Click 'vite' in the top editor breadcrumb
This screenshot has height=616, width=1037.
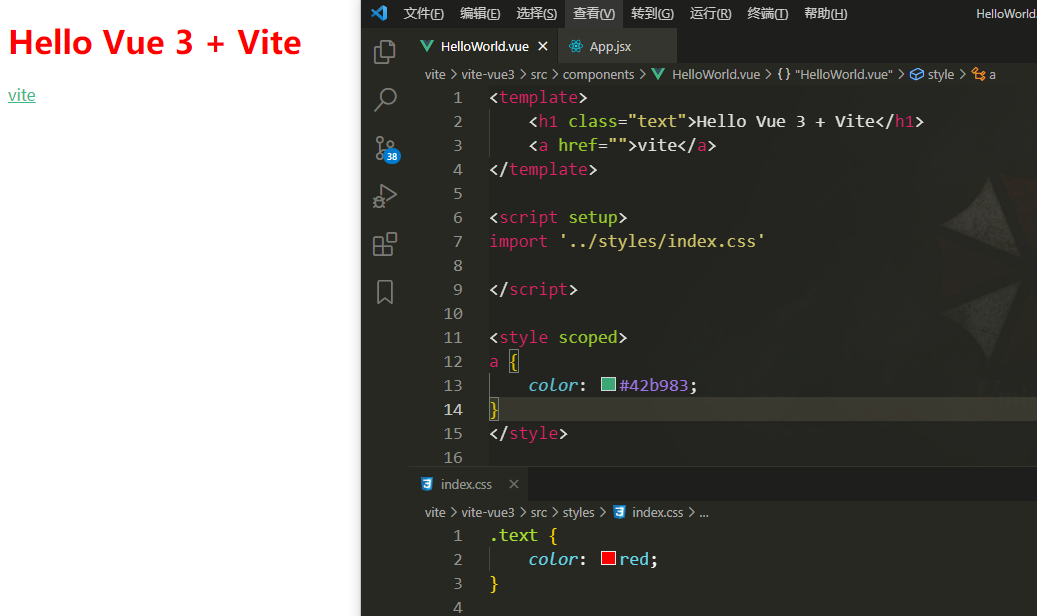click(435, 74)
